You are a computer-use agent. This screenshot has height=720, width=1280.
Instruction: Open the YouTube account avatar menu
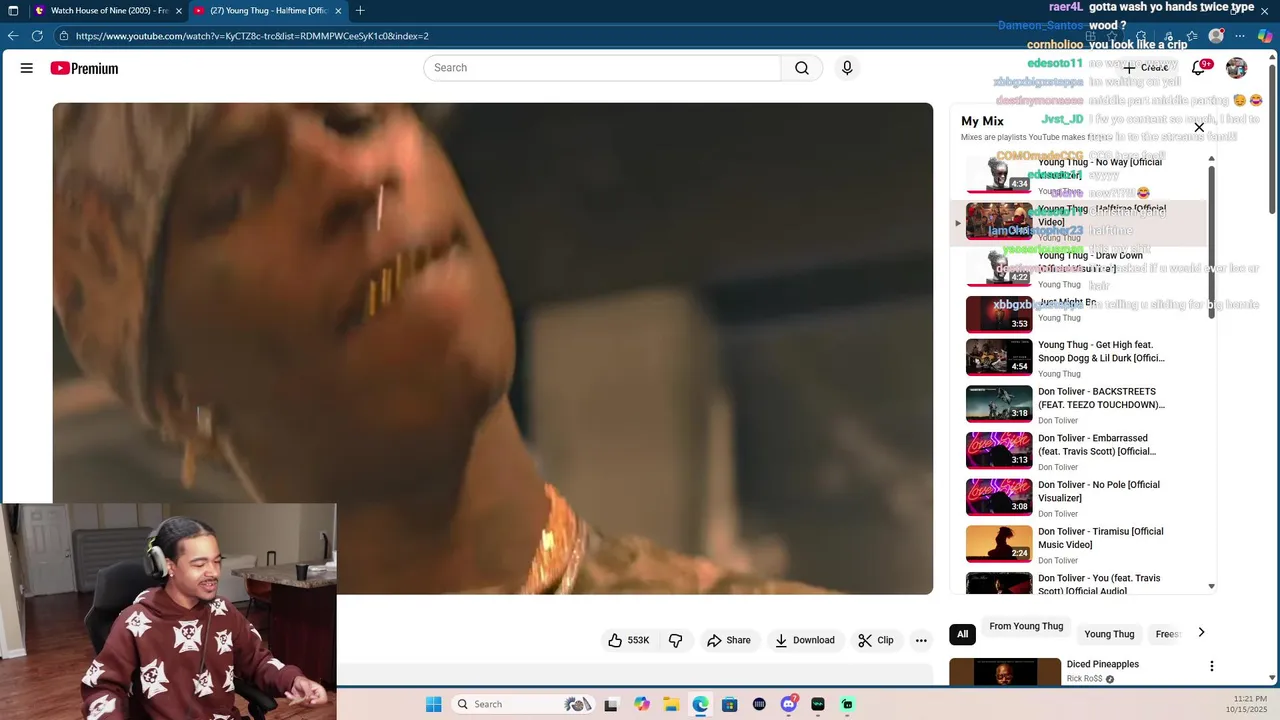coord(1237,68)
